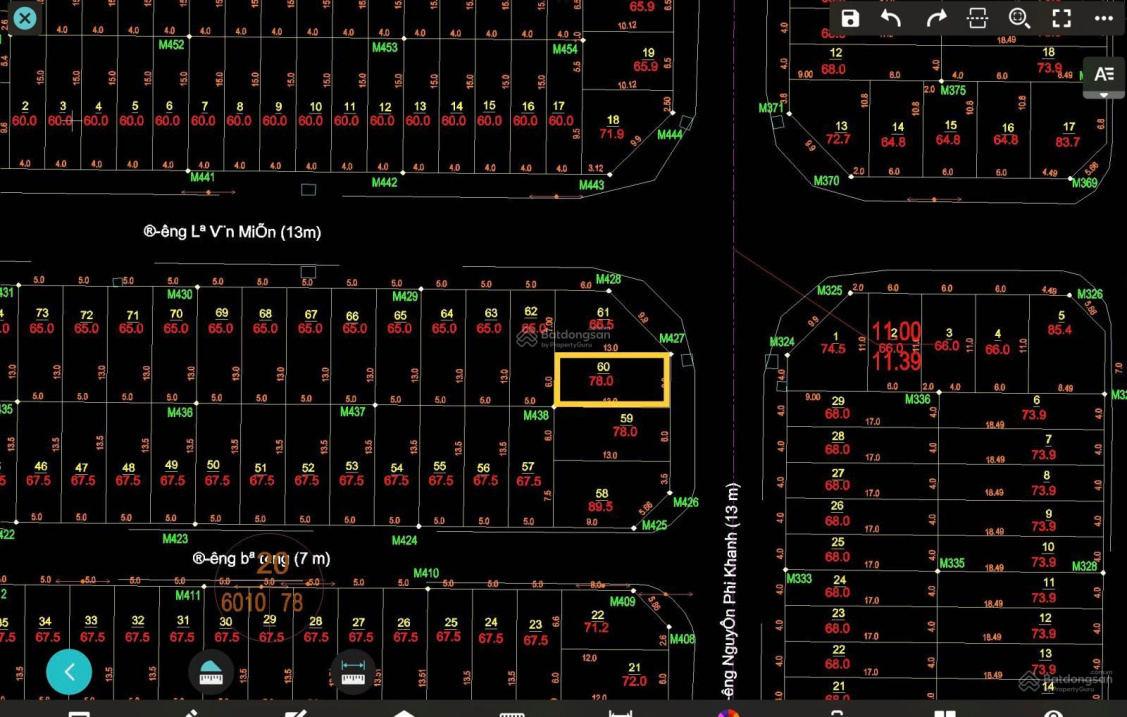Click lot 59 with area 78.0
Screen dimensions: 1127x717
point(625,426)
